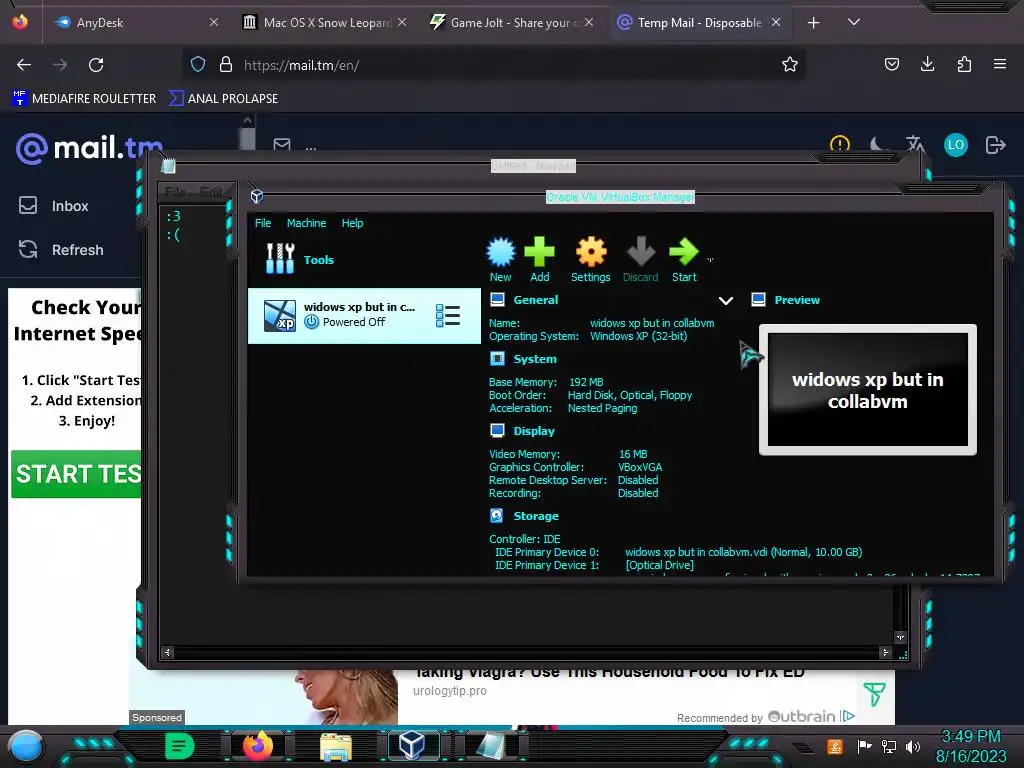Open the list all tabs dropdown
This screenshot has width=1024, height=768.
click(x=854, y=22)
